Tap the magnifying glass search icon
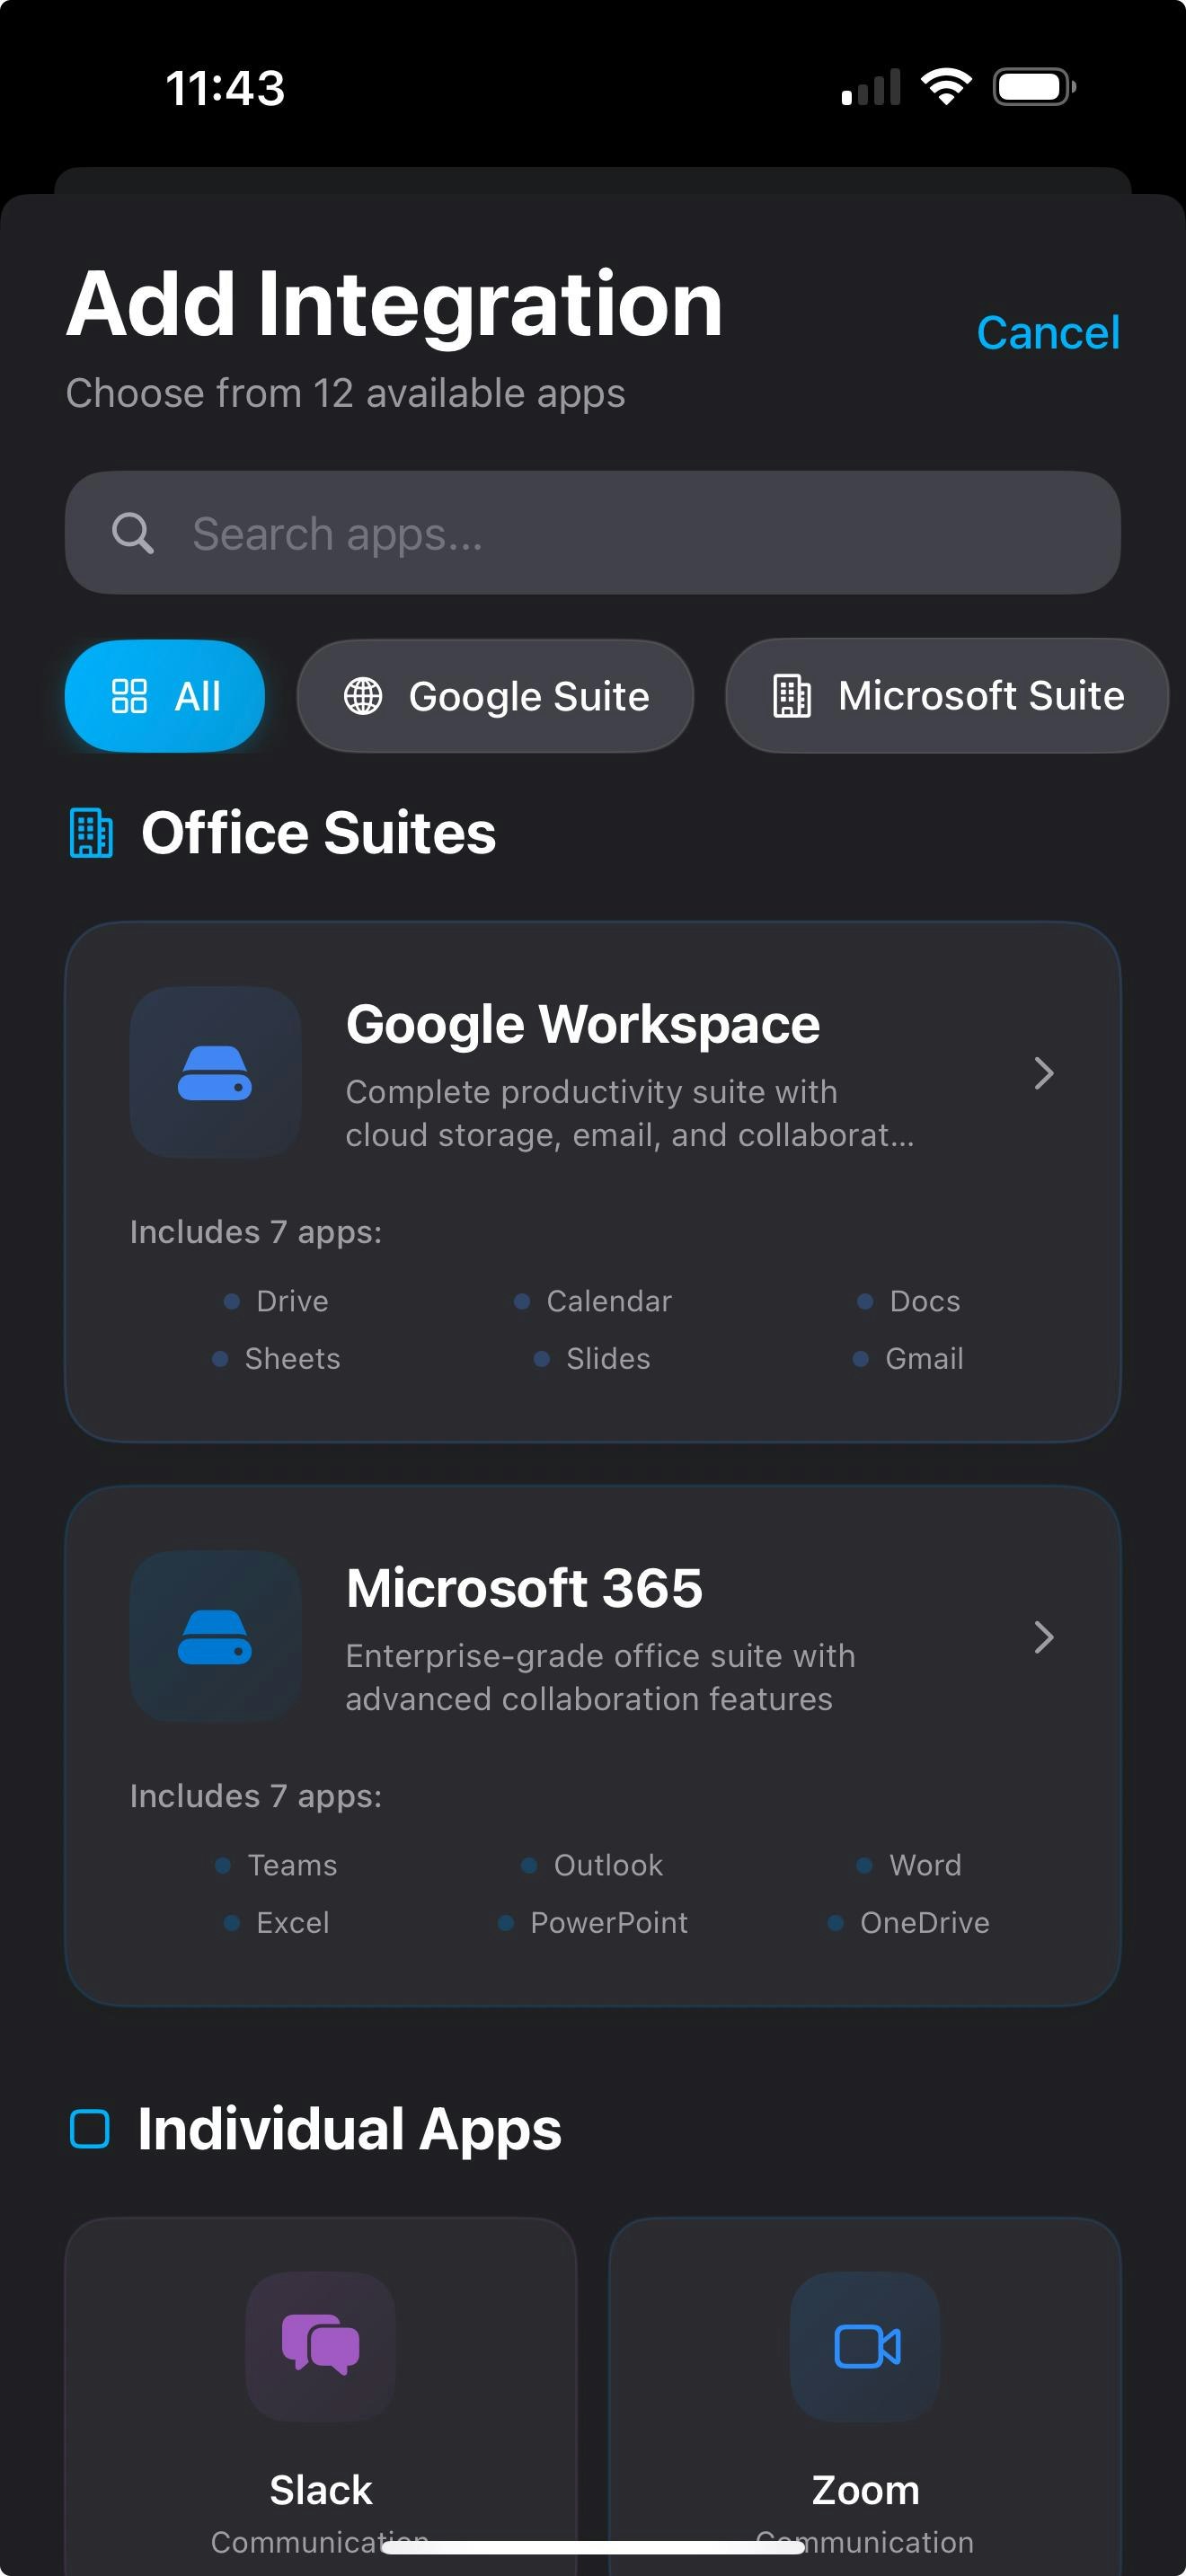 tap(133, 533)
